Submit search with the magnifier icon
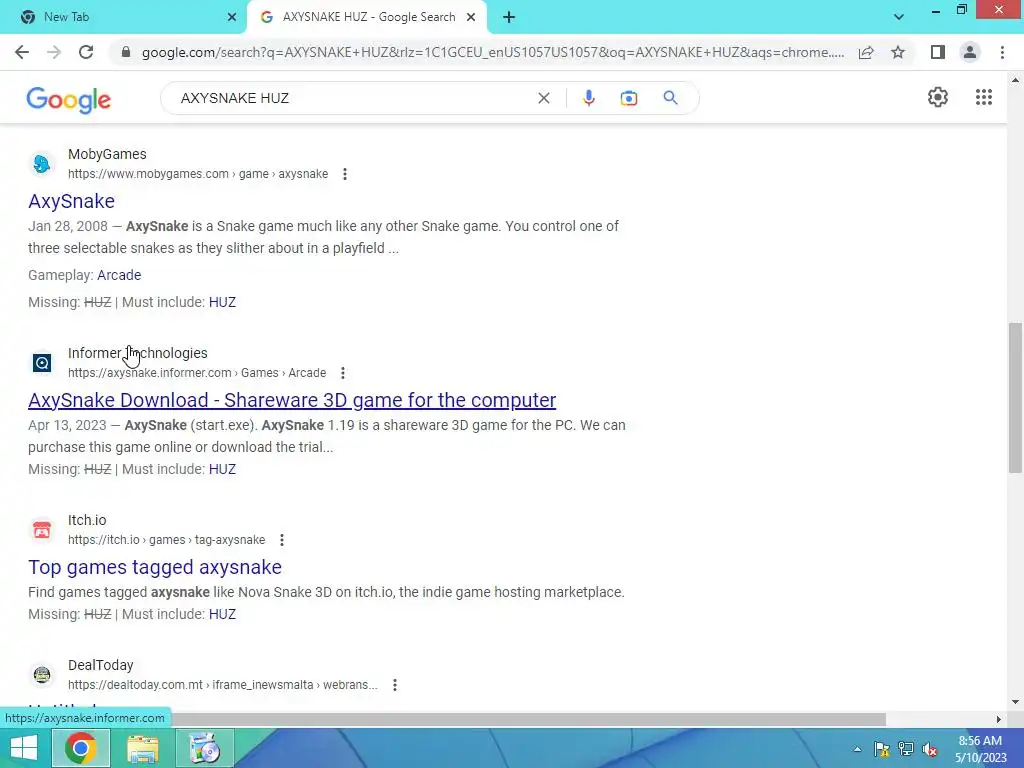The width and height of the screenshot is (1024, 768). click(x=670, y=98)
